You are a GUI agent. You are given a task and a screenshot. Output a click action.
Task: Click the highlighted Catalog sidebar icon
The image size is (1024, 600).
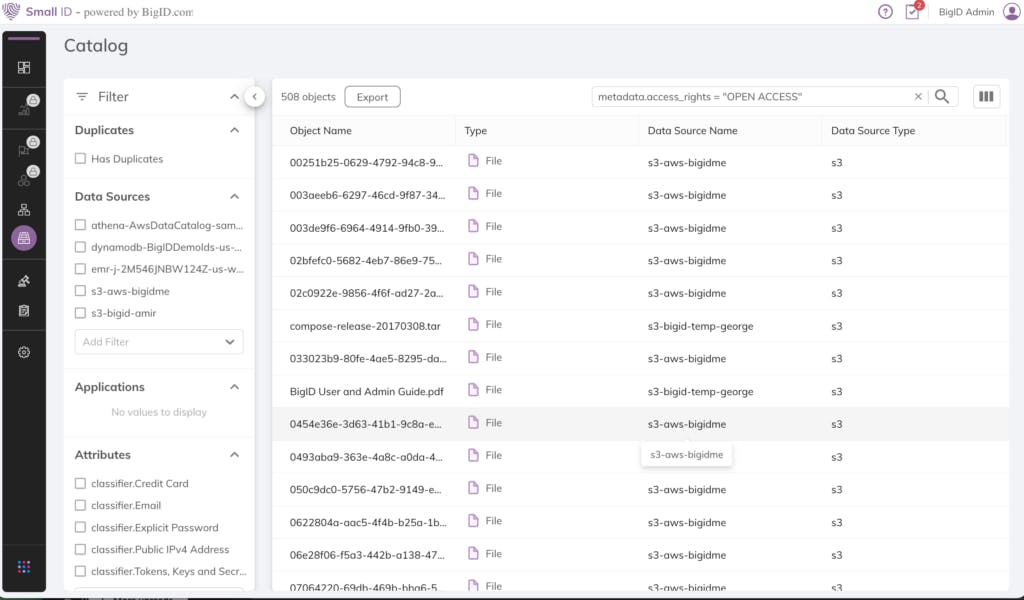pyautogui.click(x=24, y=238)
